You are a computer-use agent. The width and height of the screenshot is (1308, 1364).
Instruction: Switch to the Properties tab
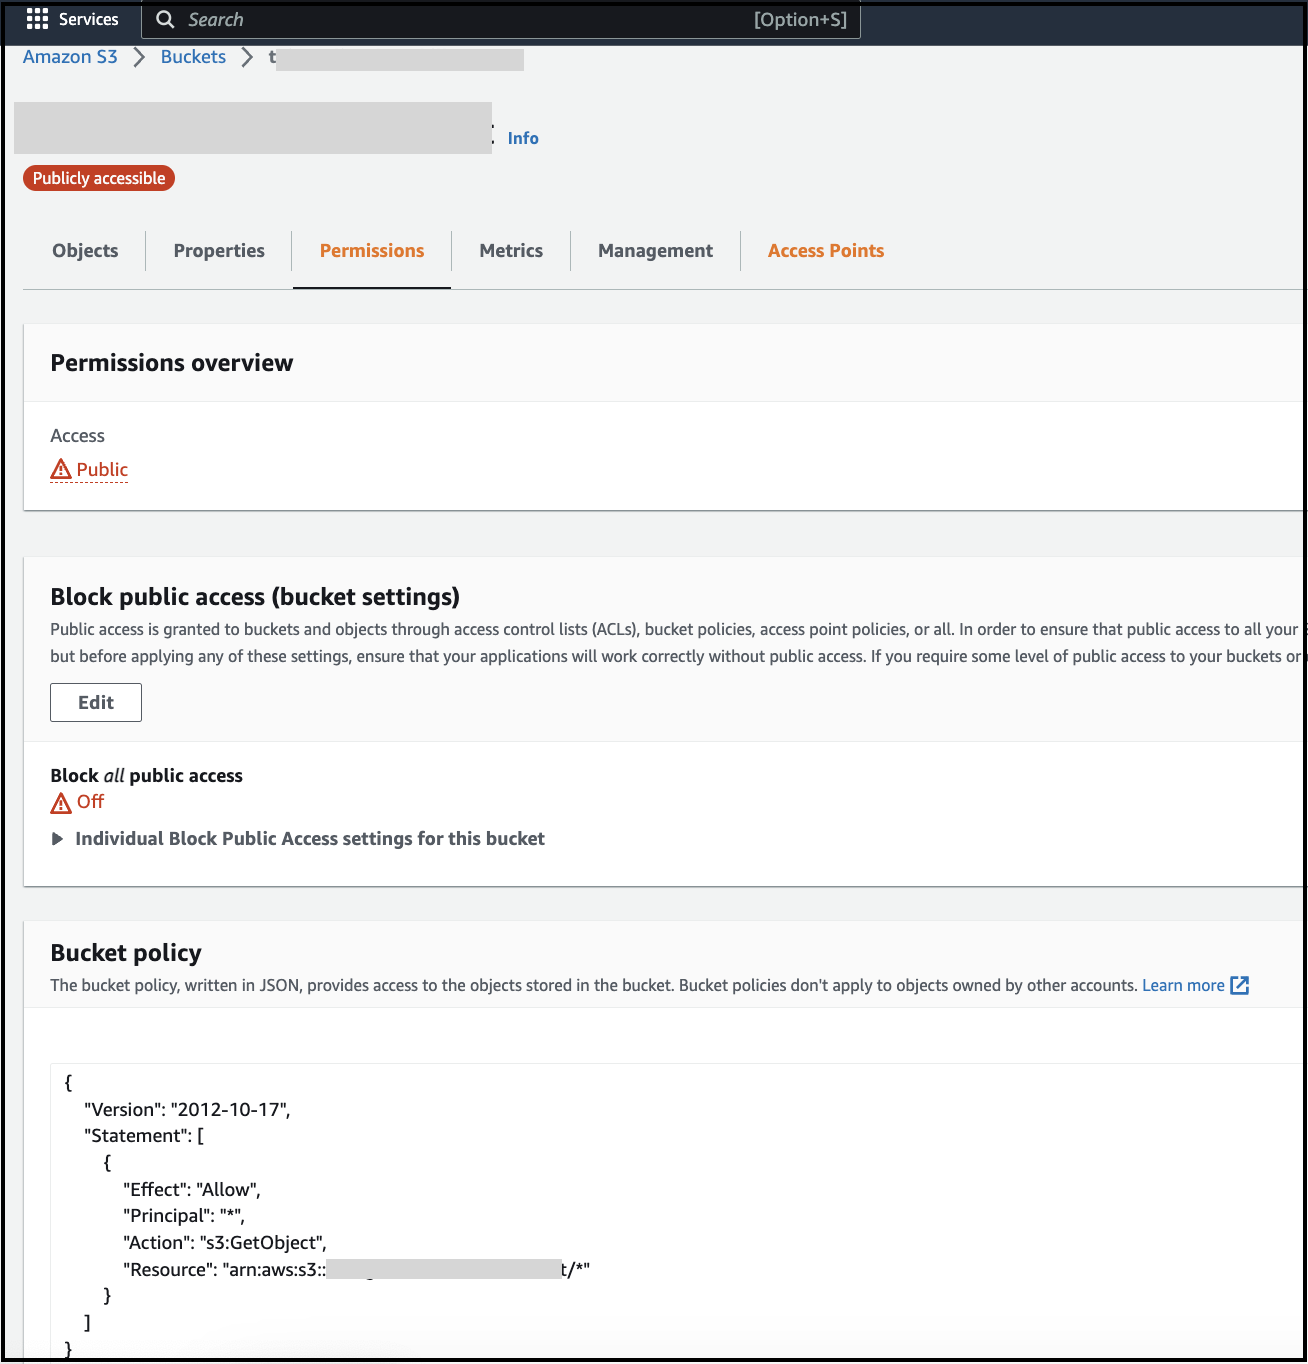click(219, 251)
